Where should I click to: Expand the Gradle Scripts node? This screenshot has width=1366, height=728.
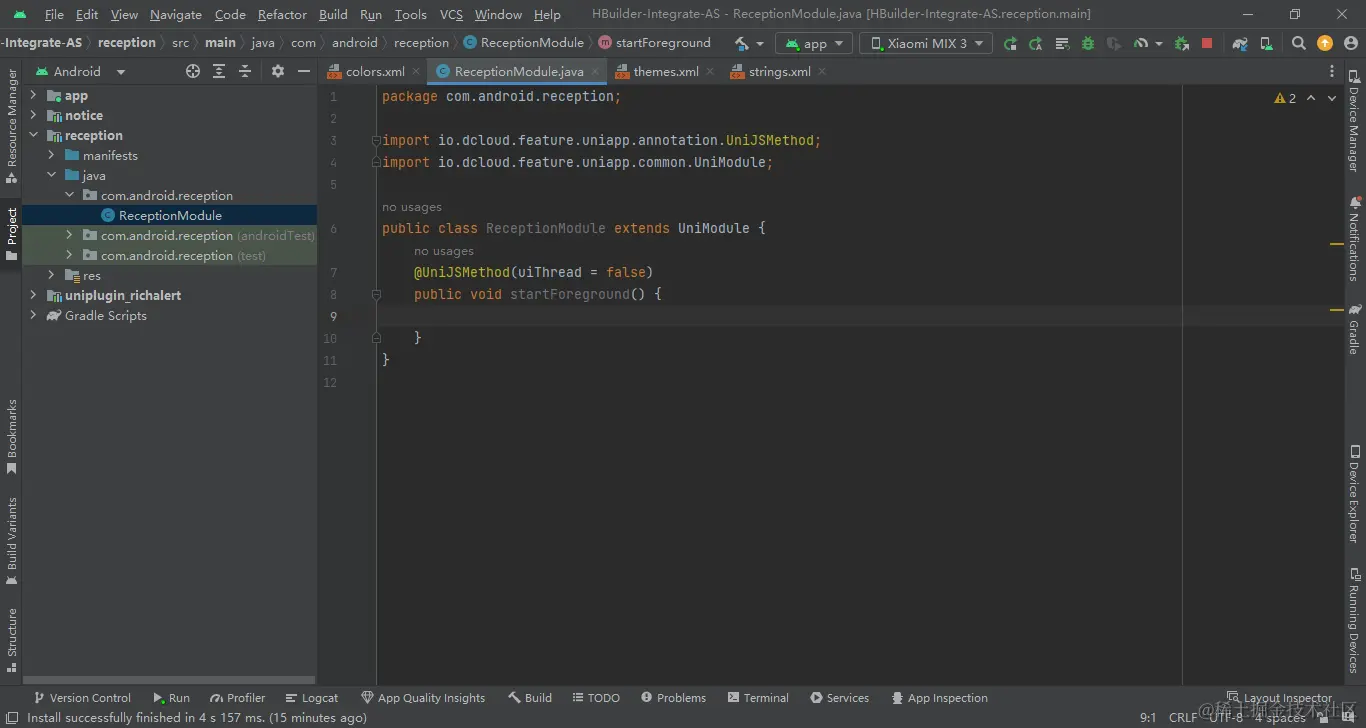point(33,315)
